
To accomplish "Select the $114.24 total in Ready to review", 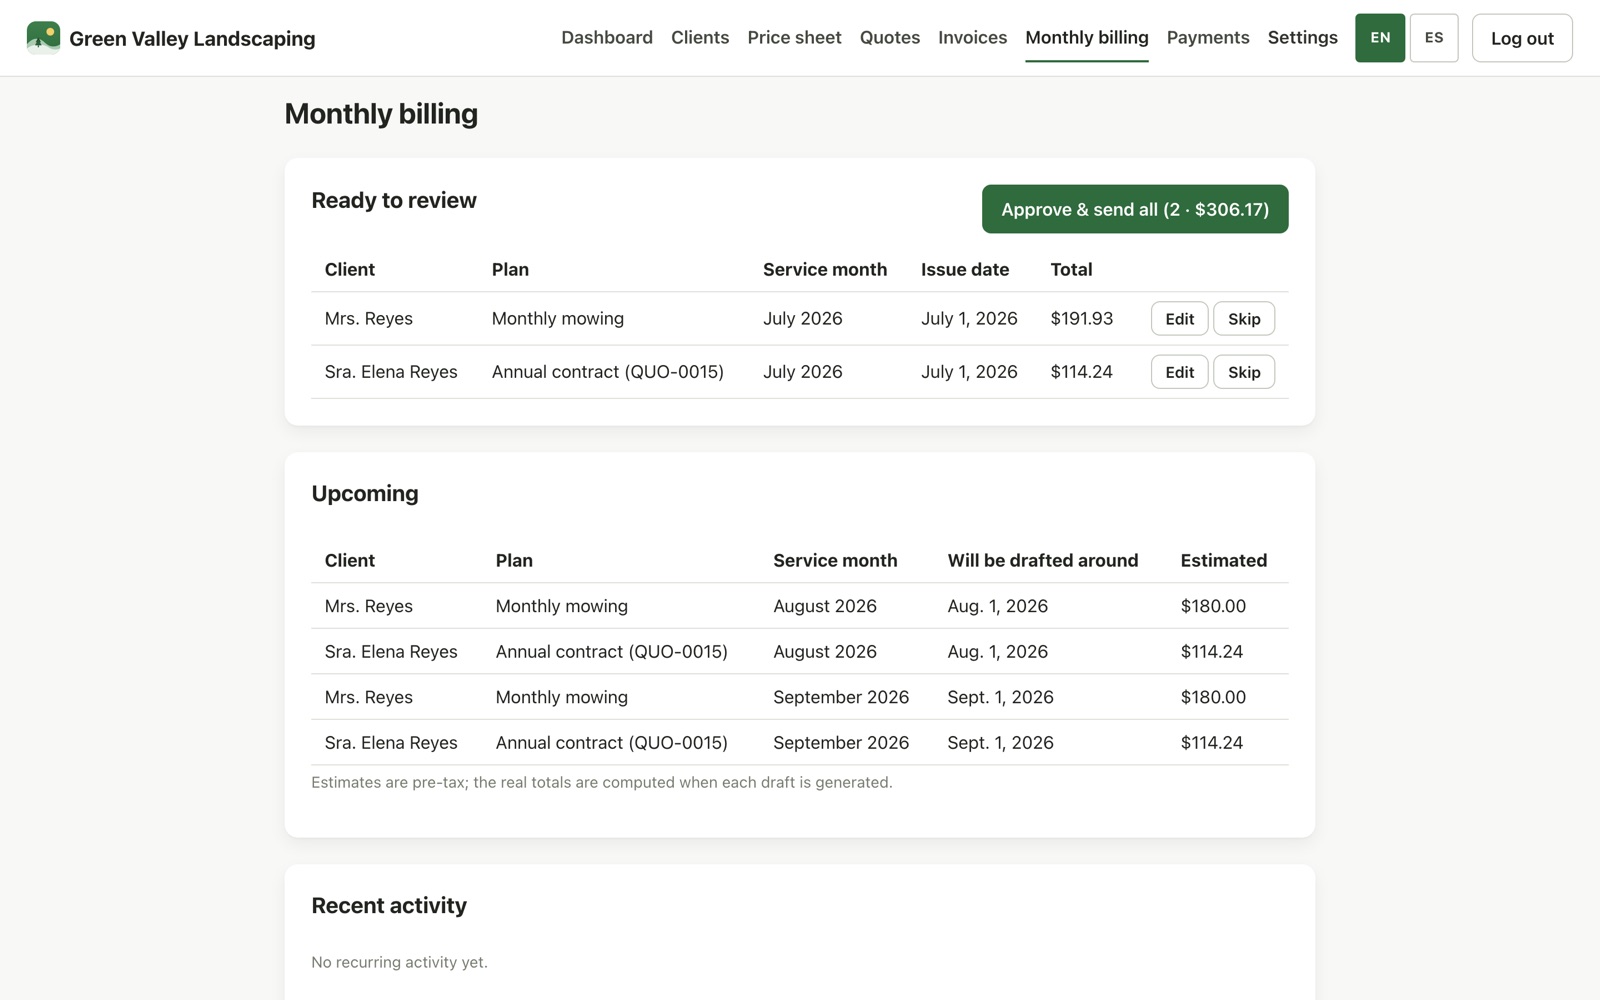I will (x=1082, y=372).
